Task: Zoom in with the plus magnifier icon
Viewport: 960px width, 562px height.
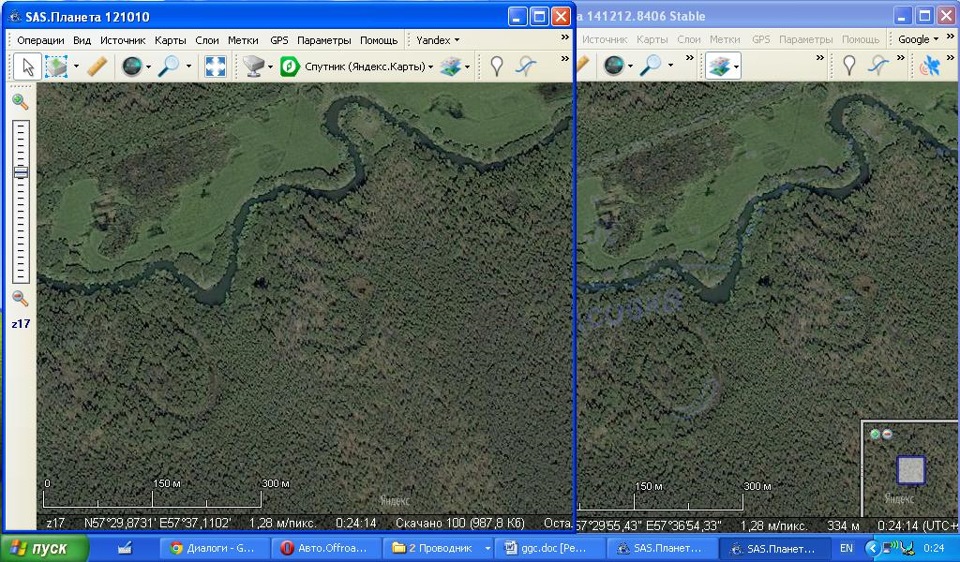Action: [20, 102]
